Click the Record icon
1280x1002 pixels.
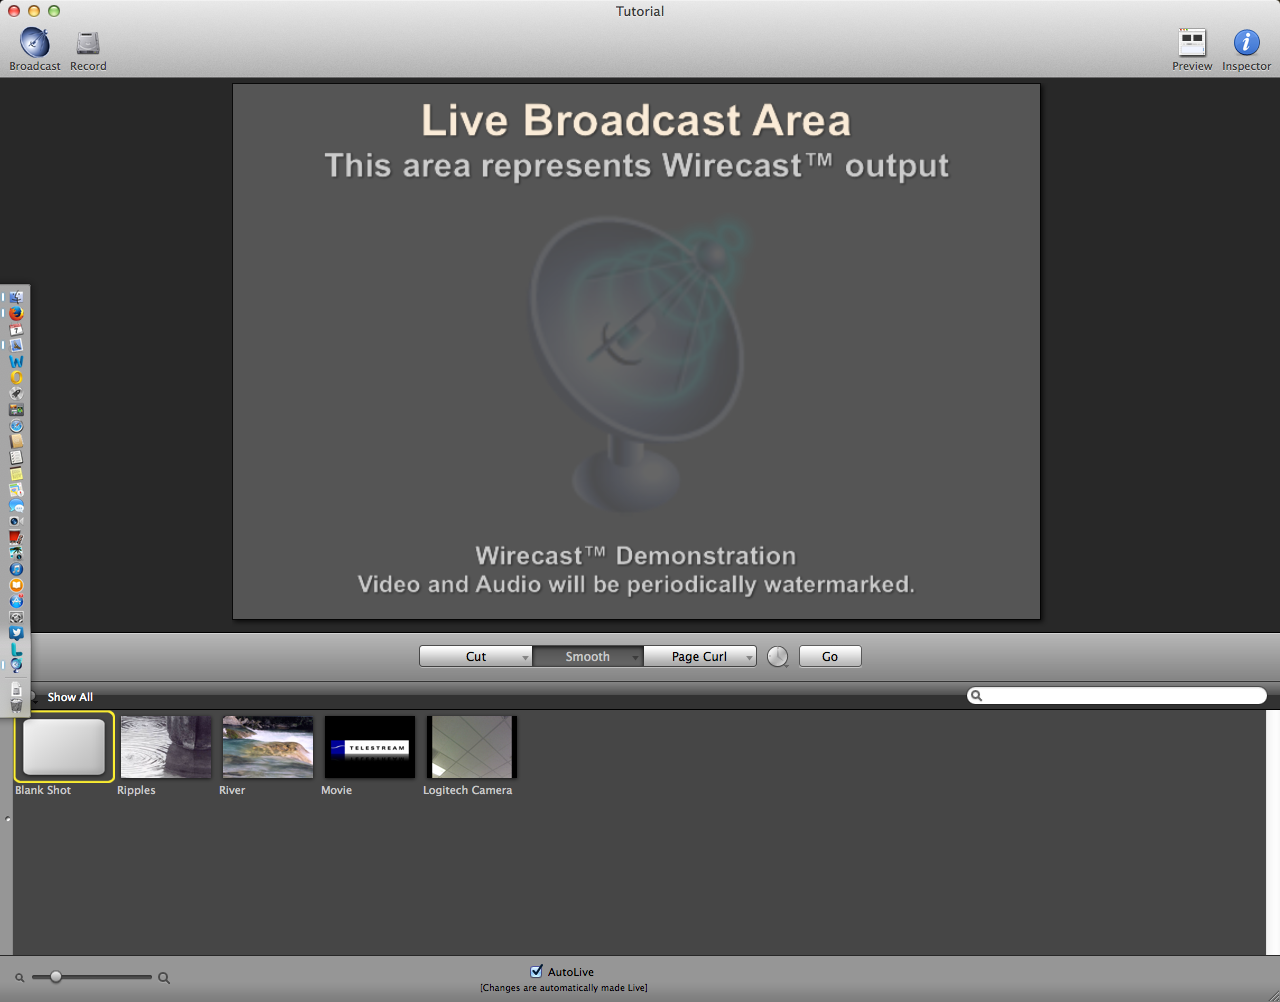[88, 44]
